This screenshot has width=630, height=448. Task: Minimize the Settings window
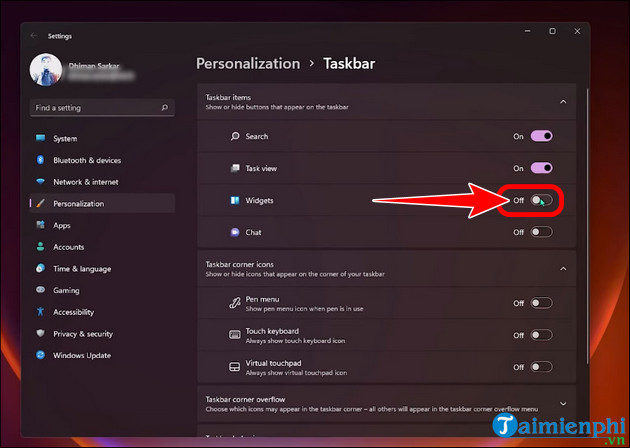tap(528, 31)
